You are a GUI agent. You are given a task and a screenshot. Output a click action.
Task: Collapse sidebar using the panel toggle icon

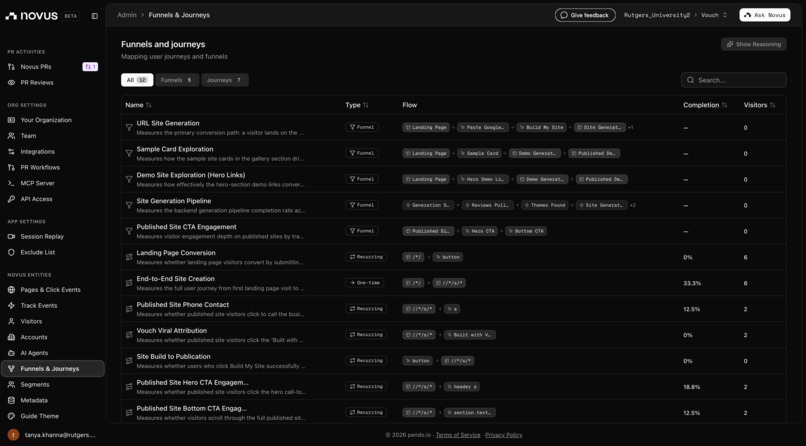[95, 16]
